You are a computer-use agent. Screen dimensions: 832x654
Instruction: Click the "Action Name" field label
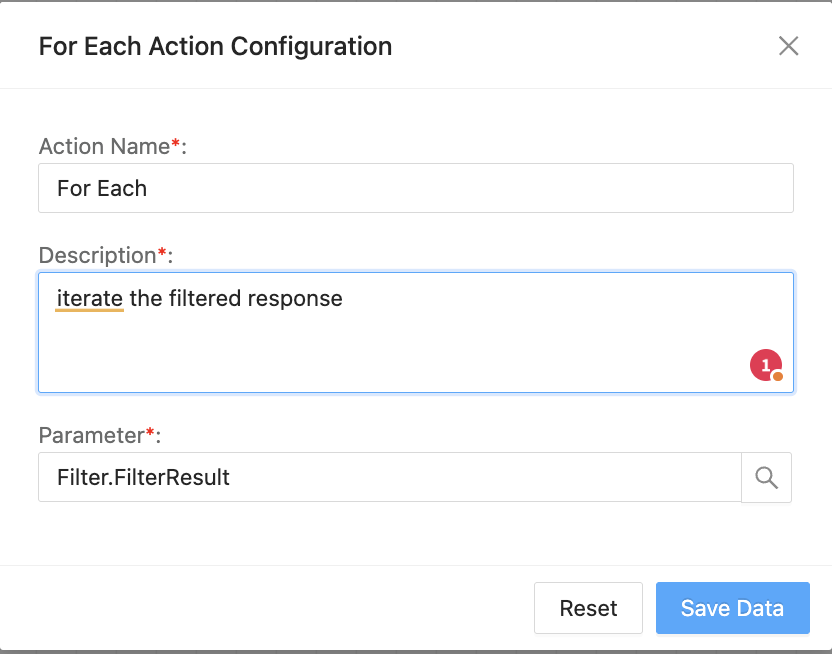104,146
